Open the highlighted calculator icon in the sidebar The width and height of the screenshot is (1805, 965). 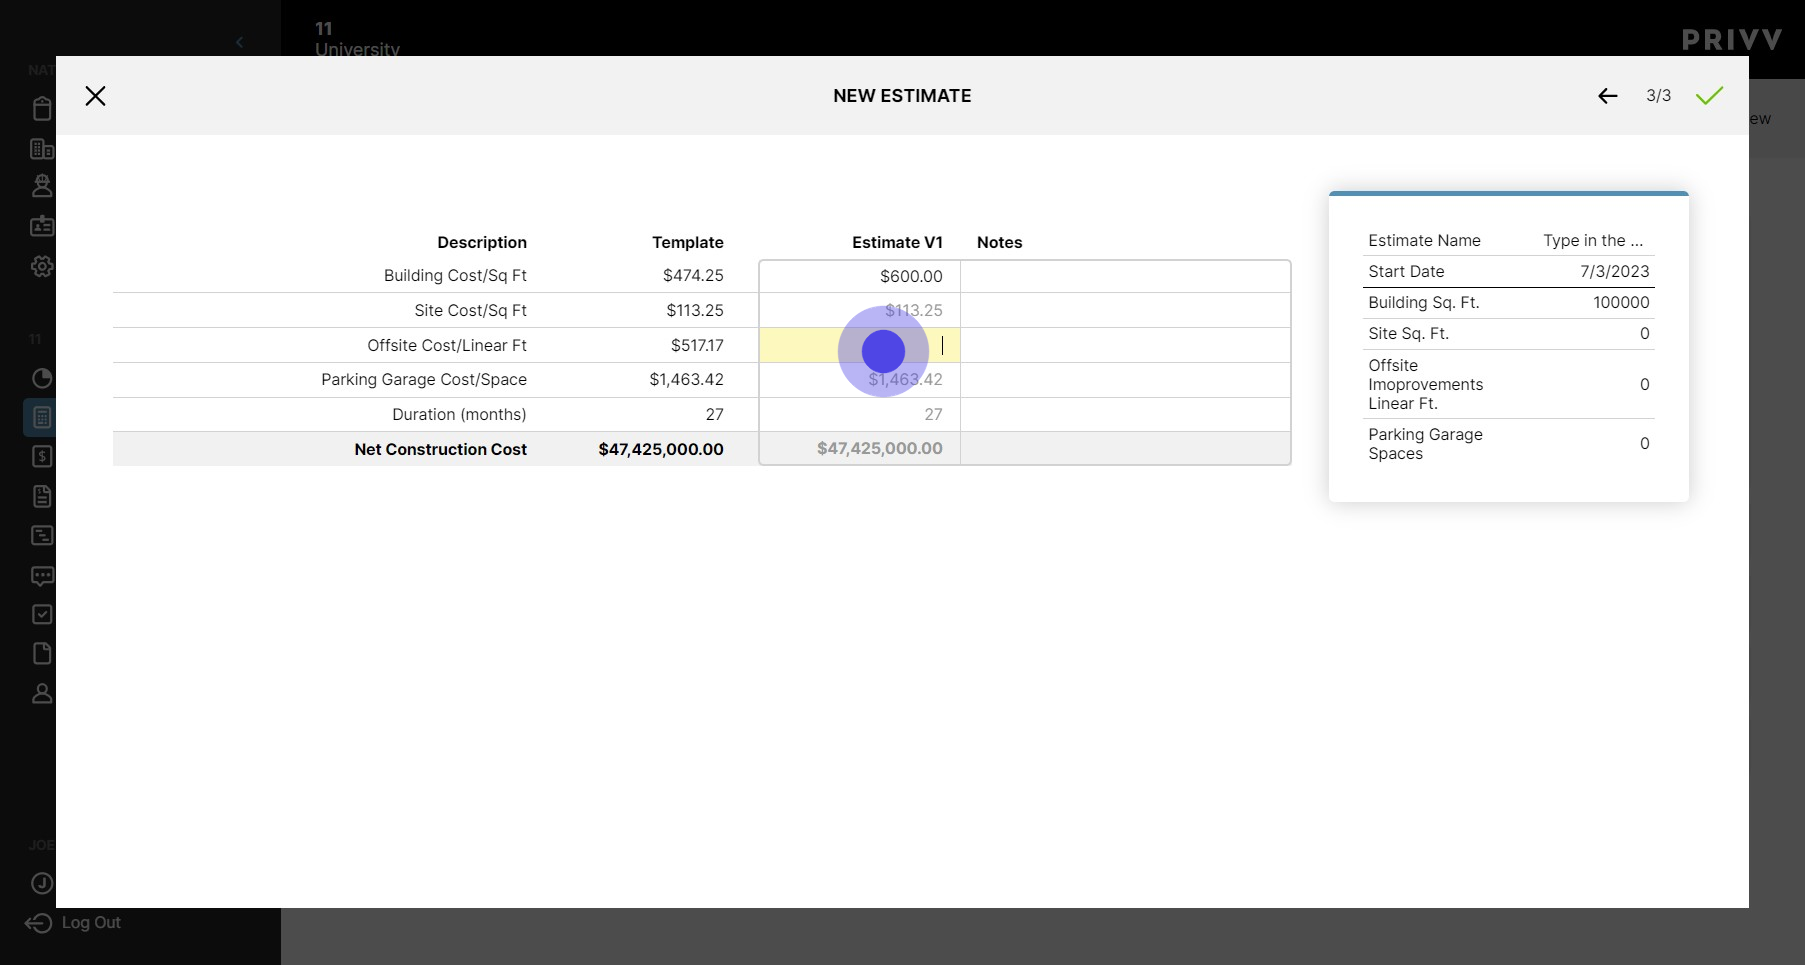click(x=42, y=417)
